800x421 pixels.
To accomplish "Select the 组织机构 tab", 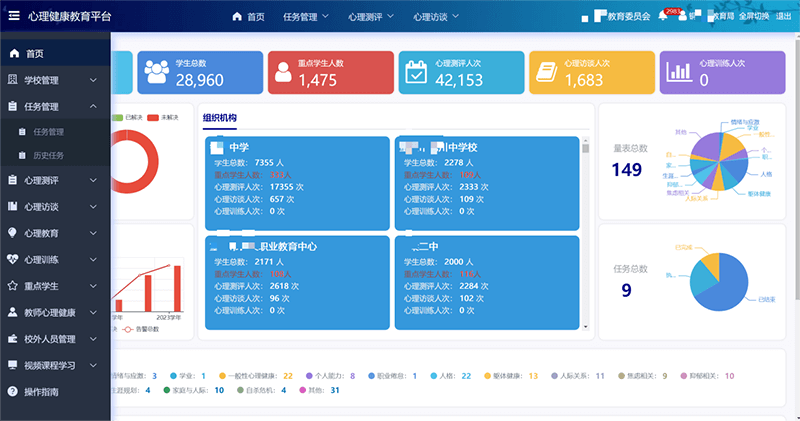I will click(x=220, y=118).
